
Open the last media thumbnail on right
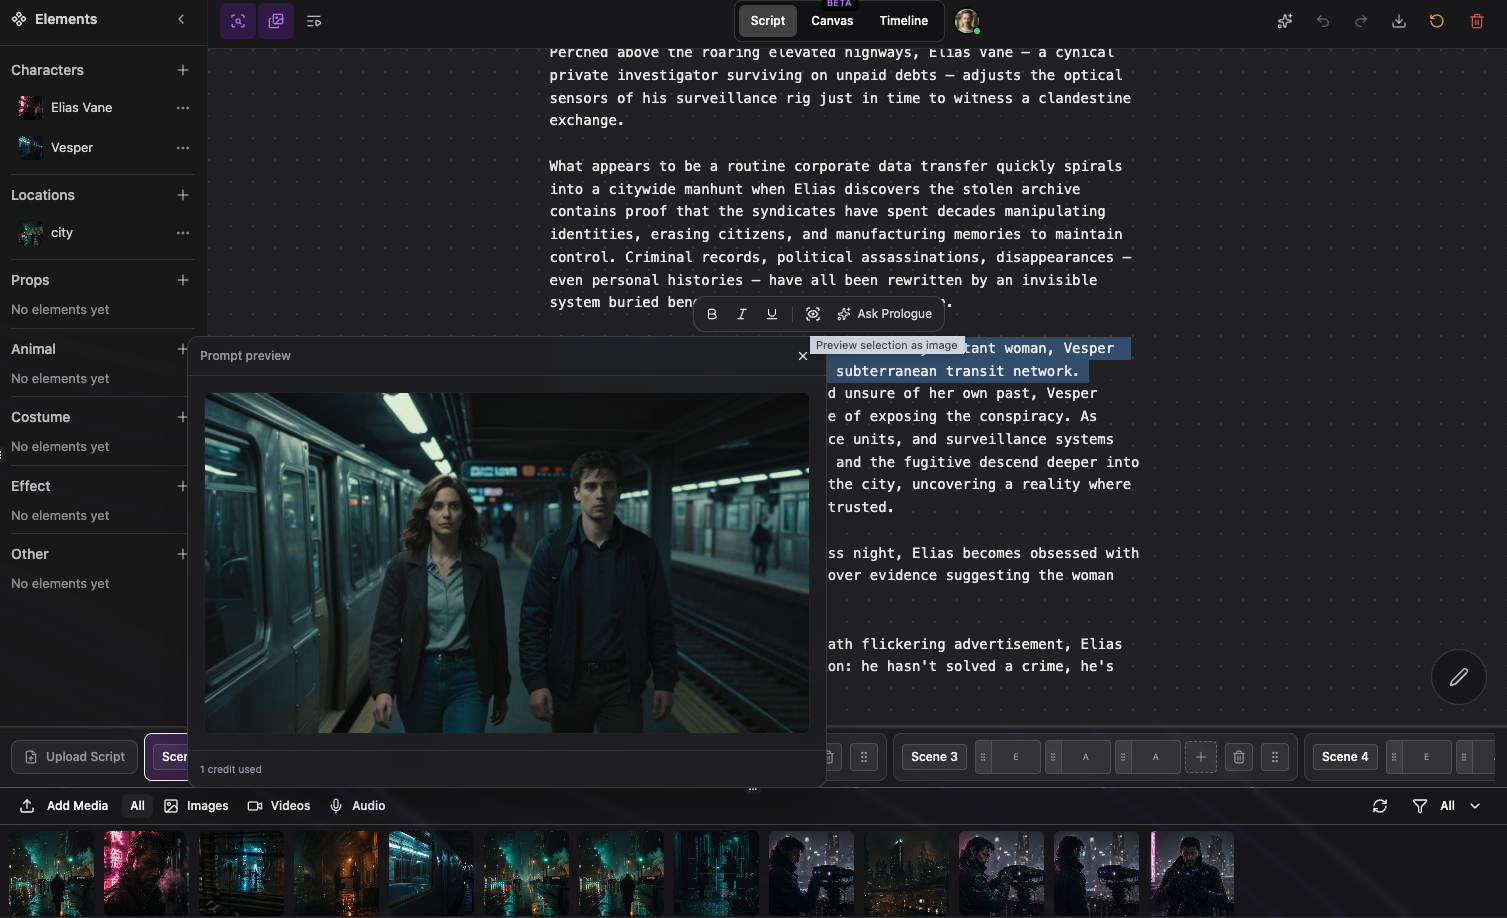(1192, 873)
